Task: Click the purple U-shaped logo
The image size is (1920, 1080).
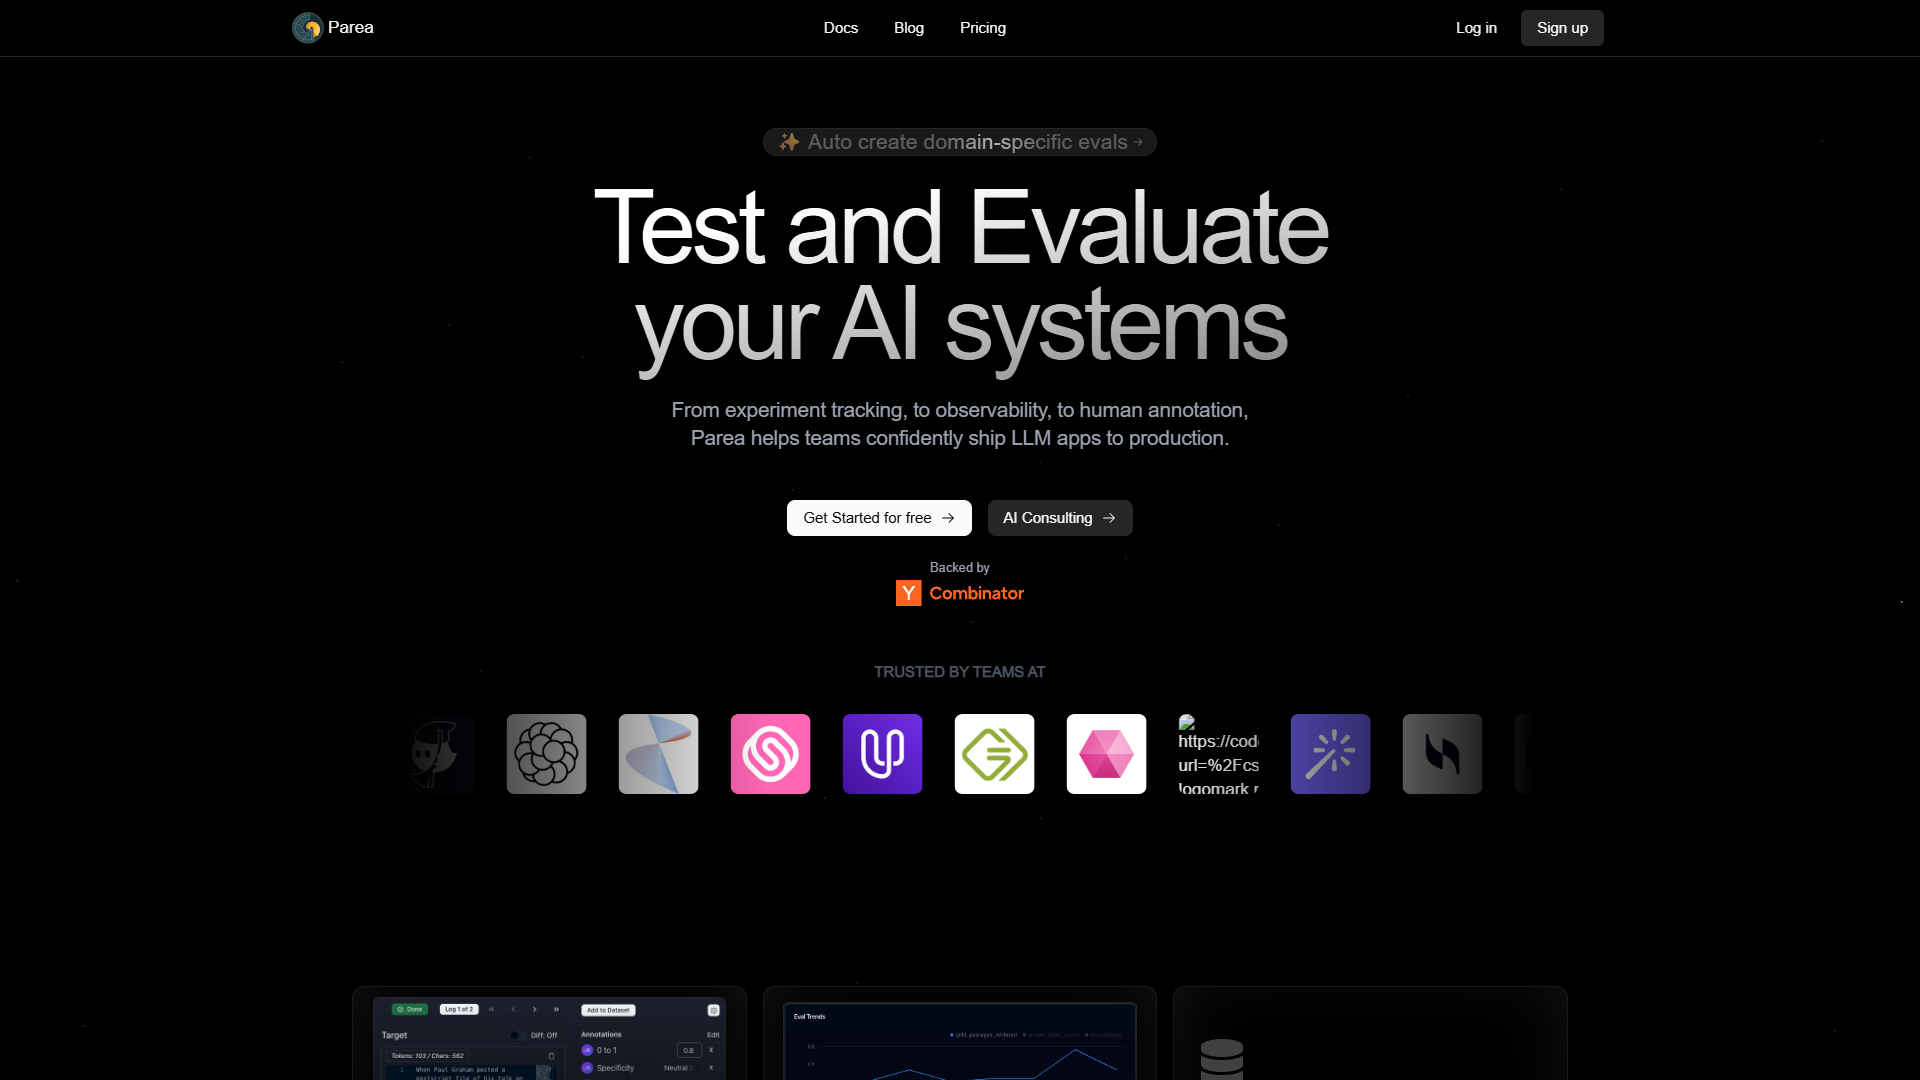Action: tap(883, 754)
